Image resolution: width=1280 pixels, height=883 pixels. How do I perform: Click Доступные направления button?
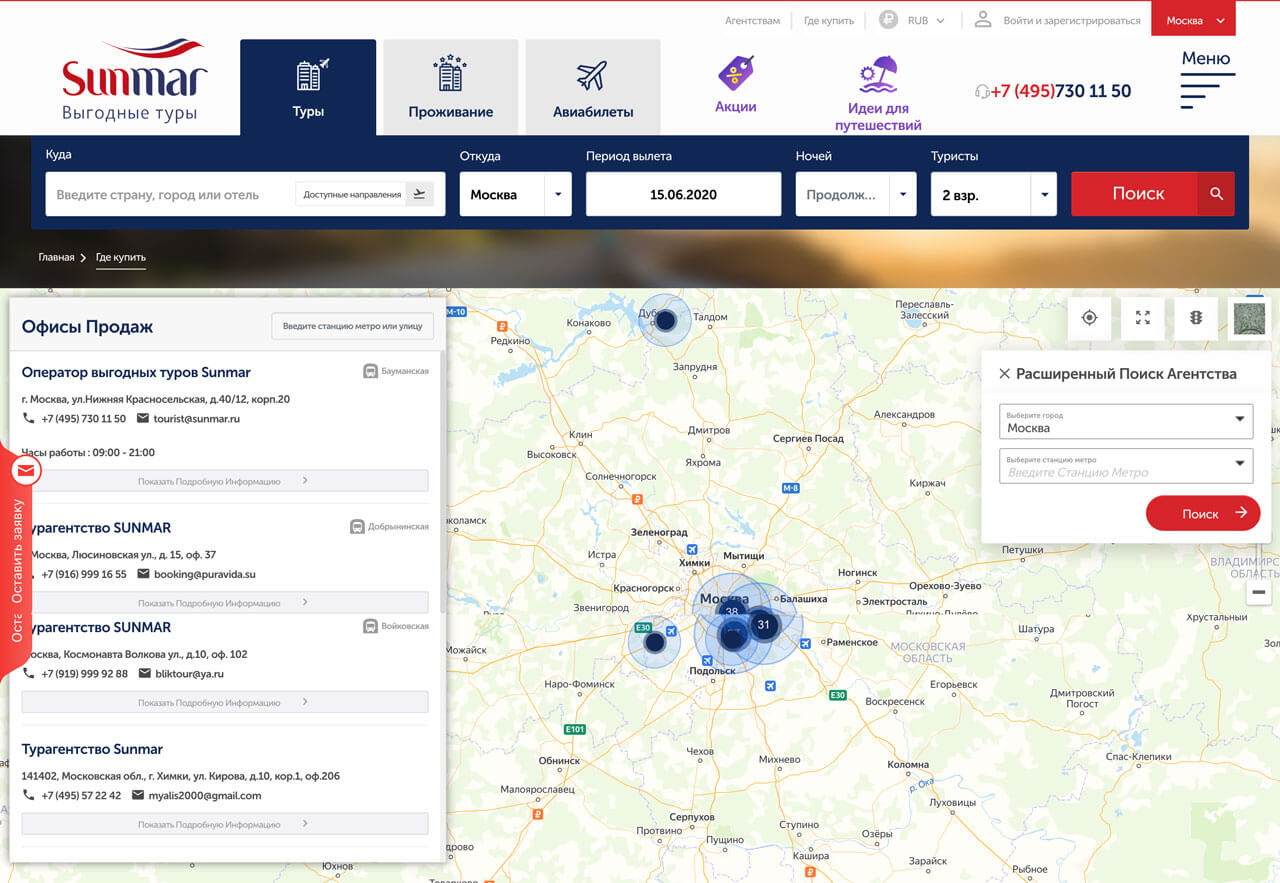coord(365,194)
